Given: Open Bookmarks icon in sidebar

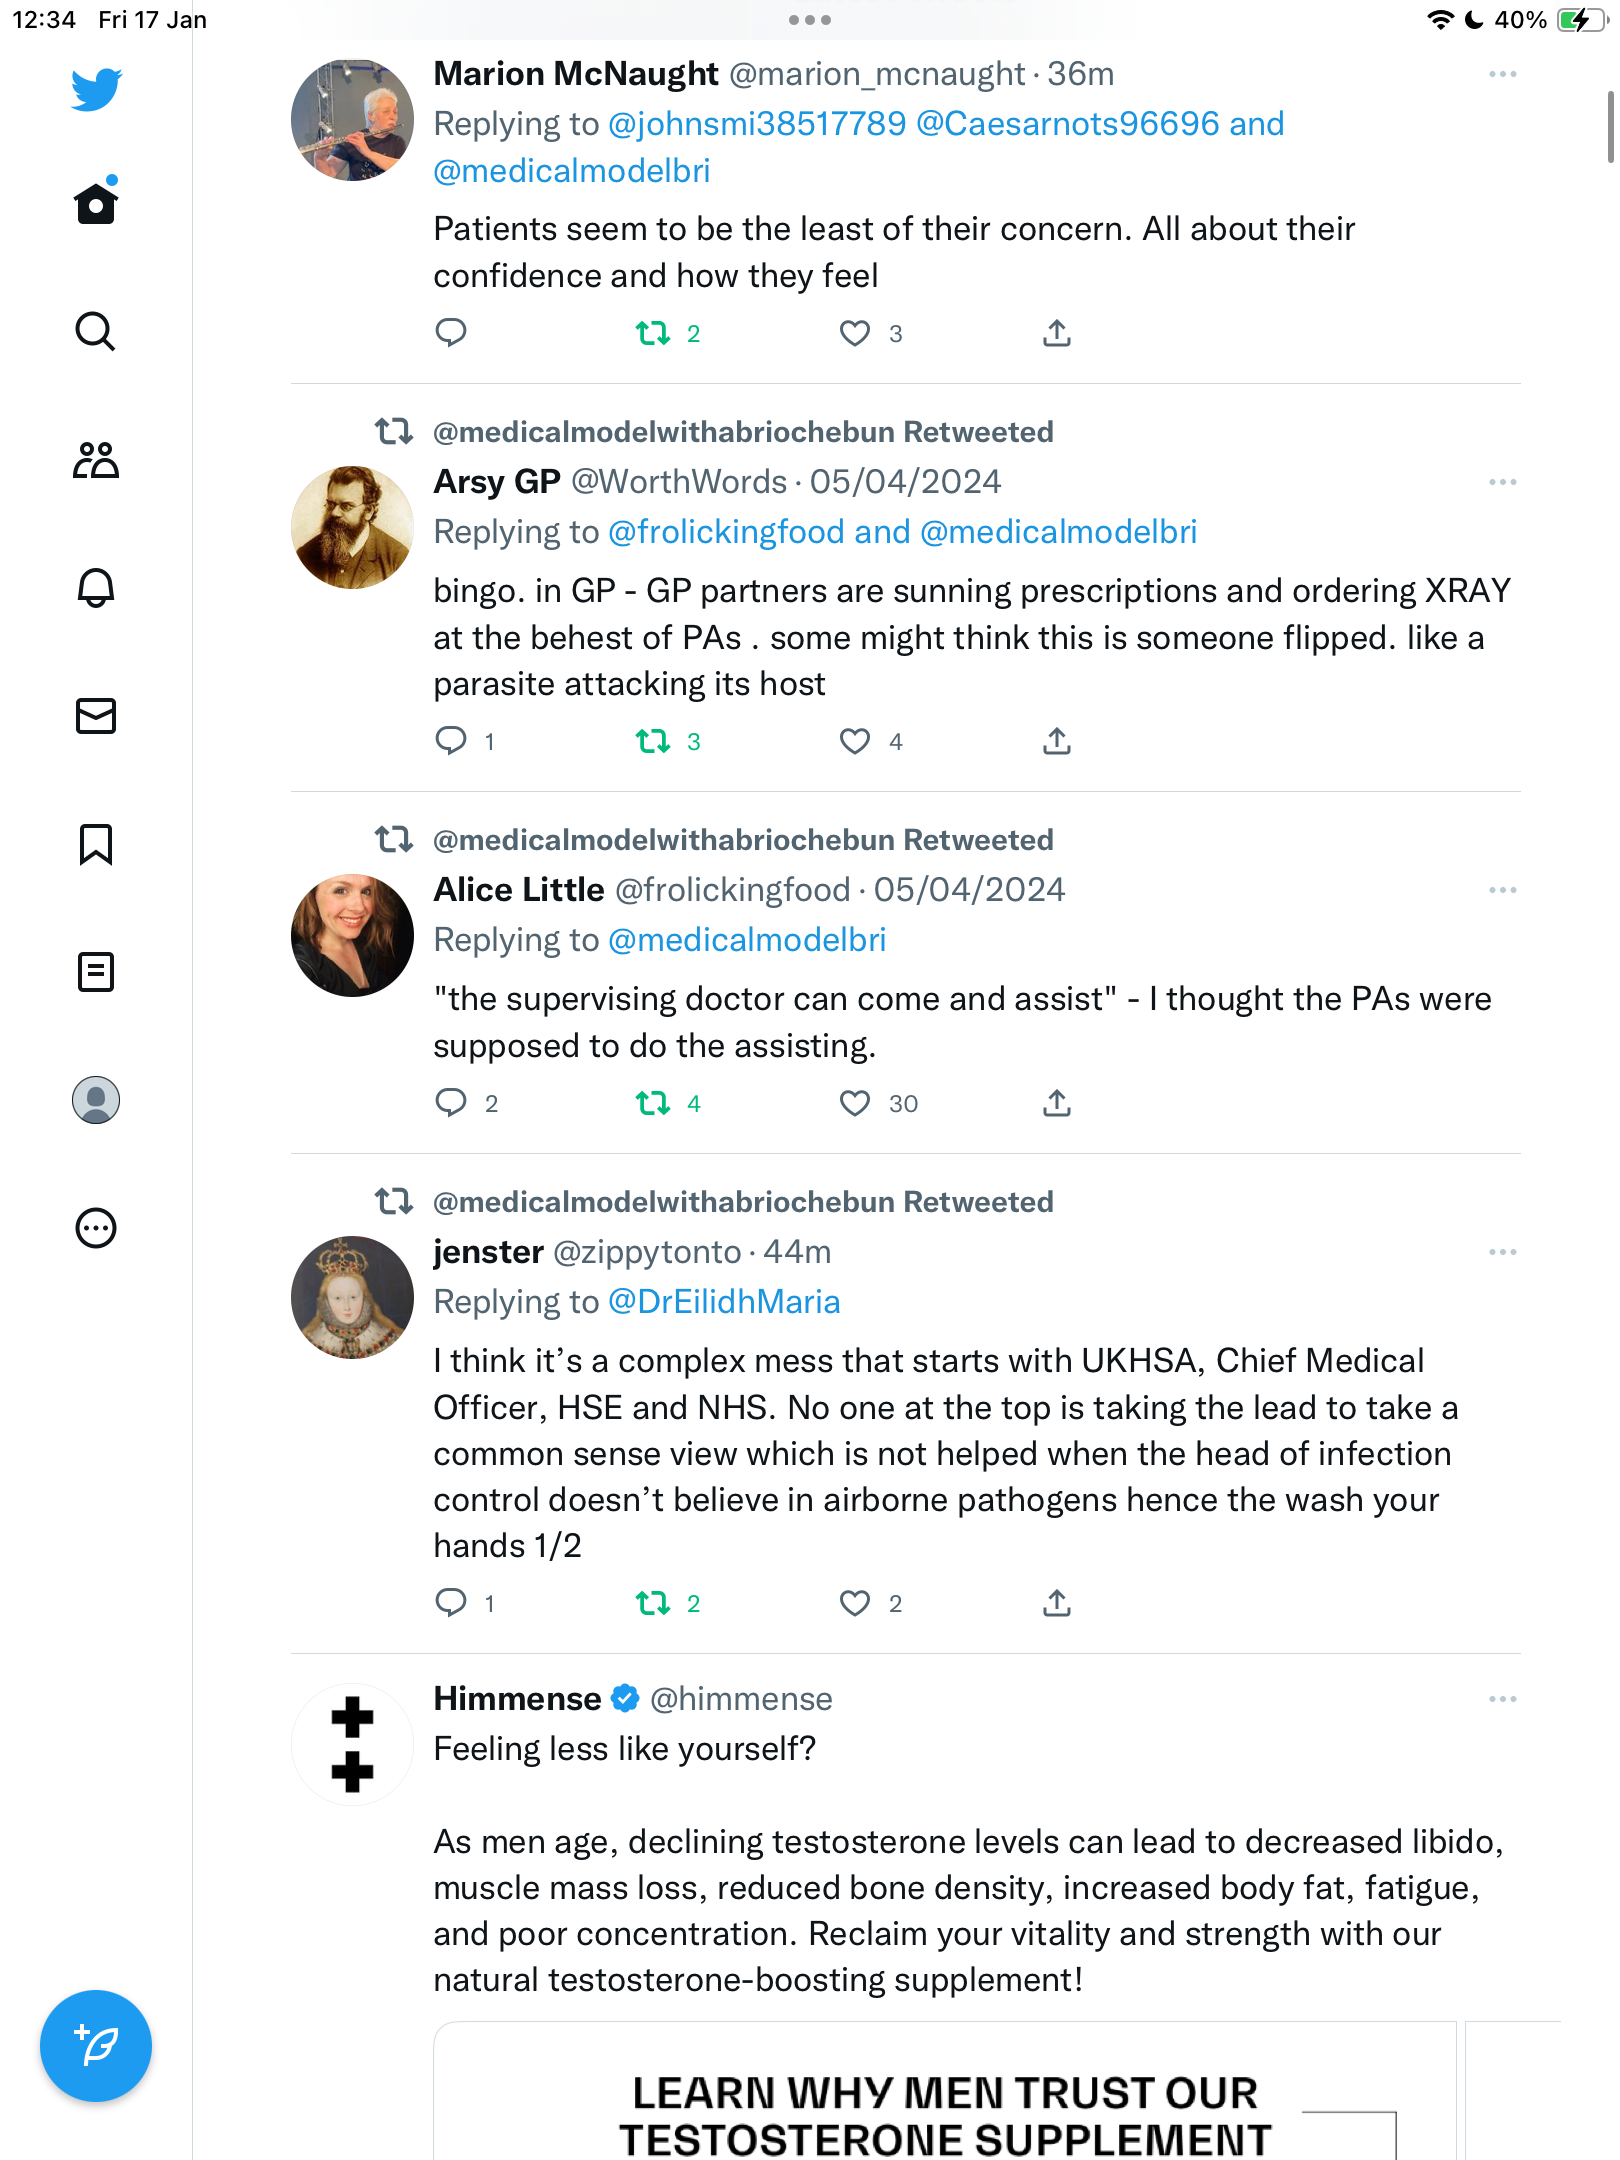Looking at the screenshot, I should coord(96,844).
